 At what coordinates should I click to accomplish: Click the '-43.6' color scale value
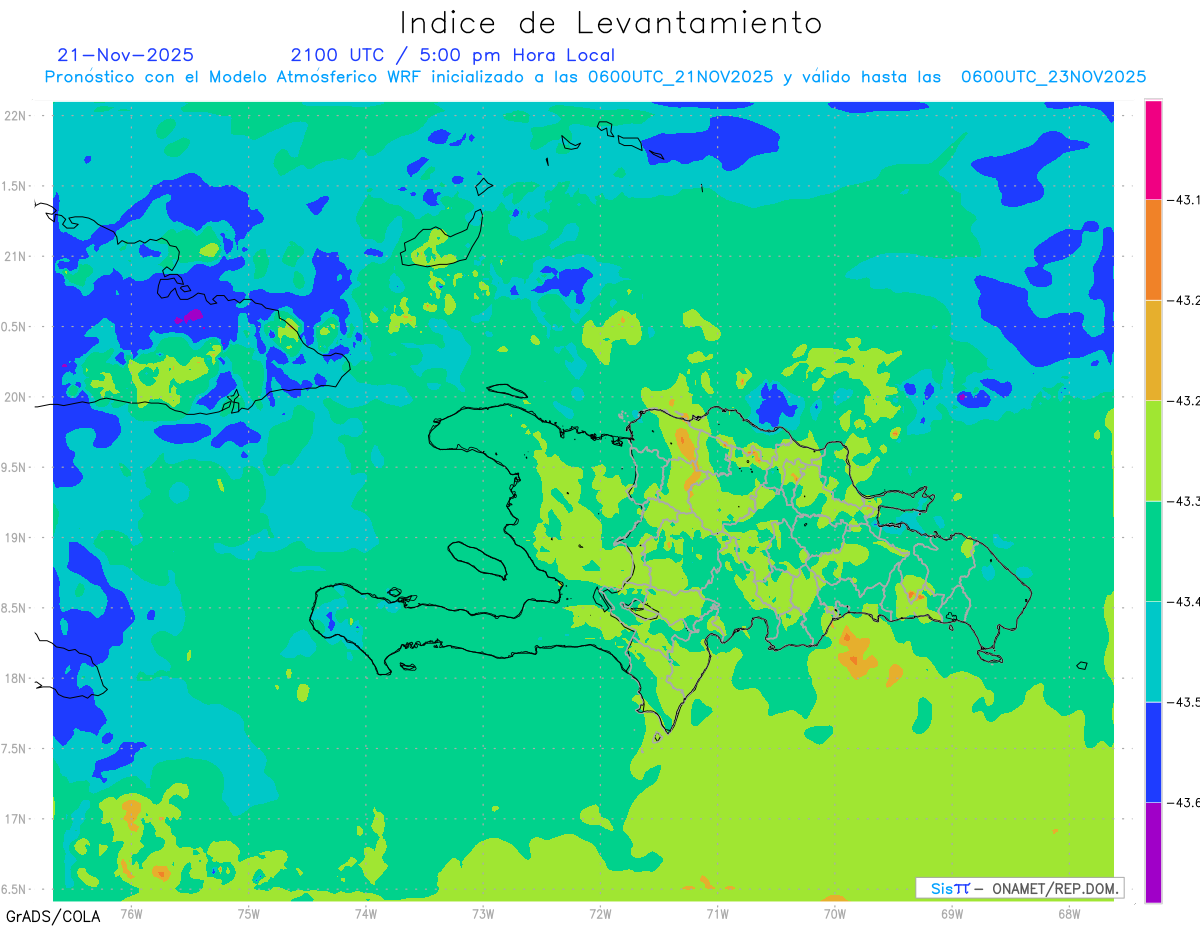[x=1184, y=803]
